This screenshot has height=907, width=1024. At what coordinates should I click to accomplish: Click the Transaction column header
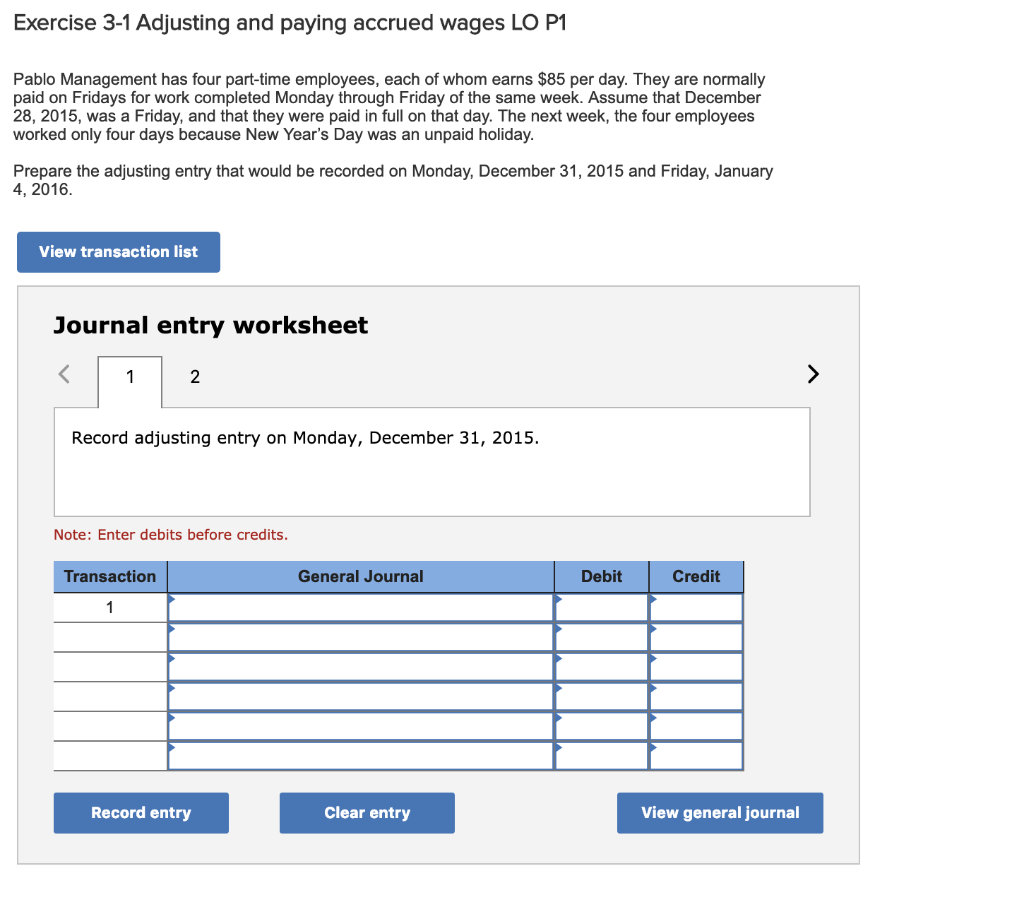tap(110, 577)
